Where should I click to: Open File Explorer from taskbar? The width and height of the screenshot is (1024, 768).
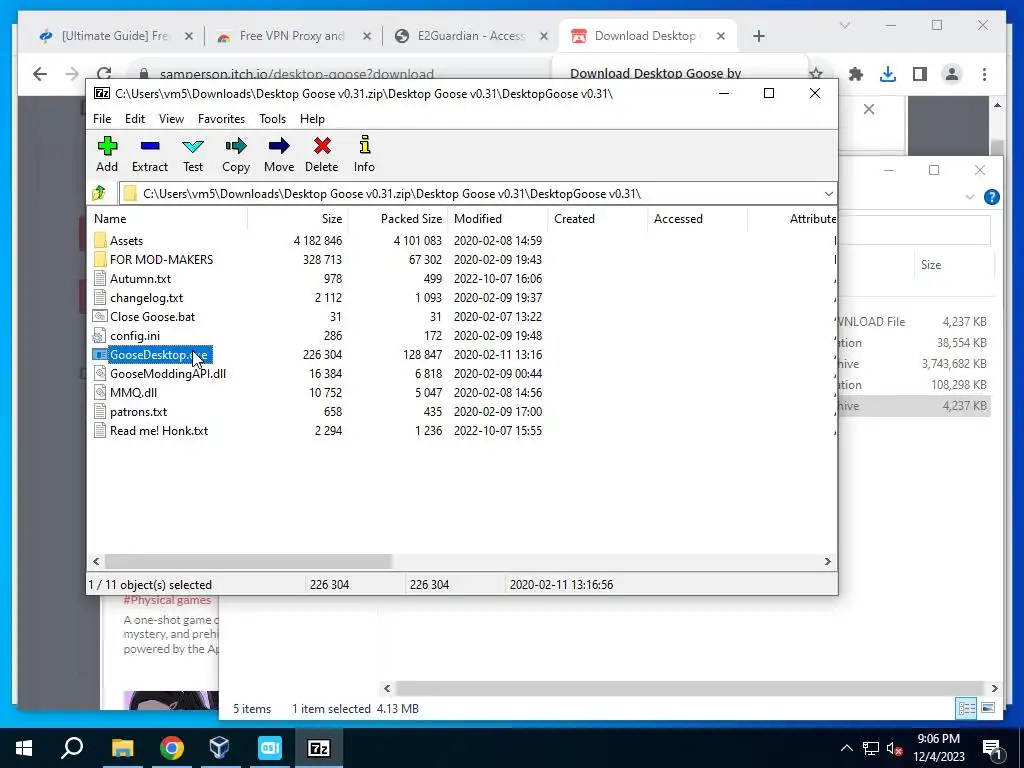click(122, 748)
